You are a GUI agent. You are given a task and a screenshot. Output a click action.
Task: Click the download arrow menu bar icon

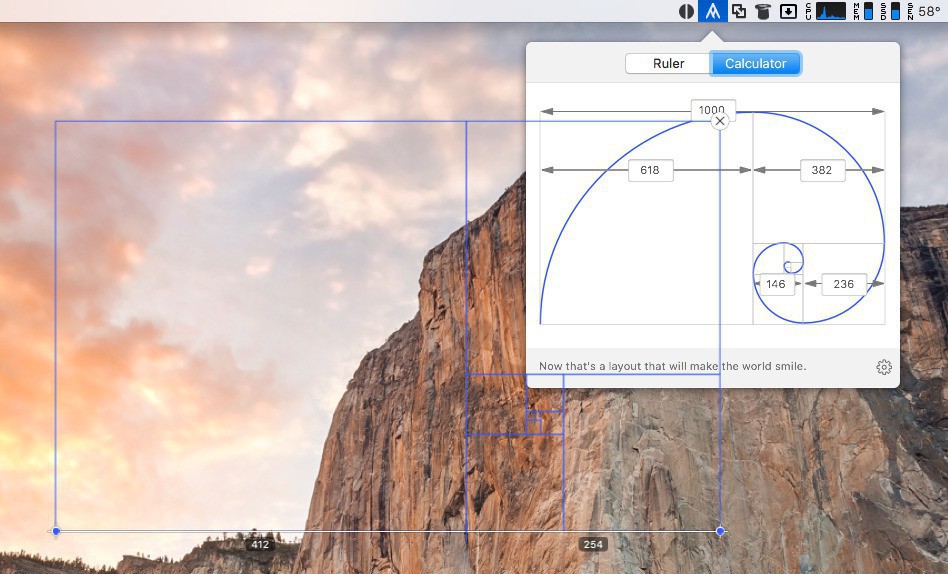[788, 11]
